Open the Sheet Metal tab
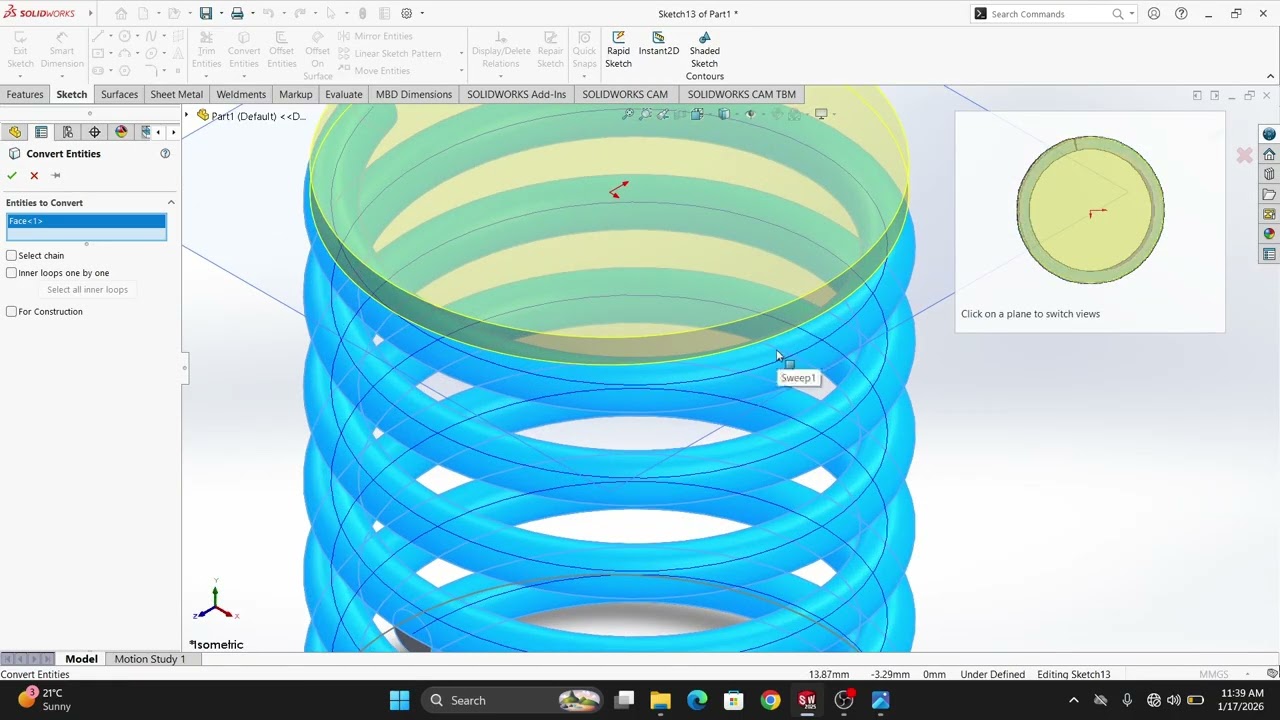 point(176,94)
